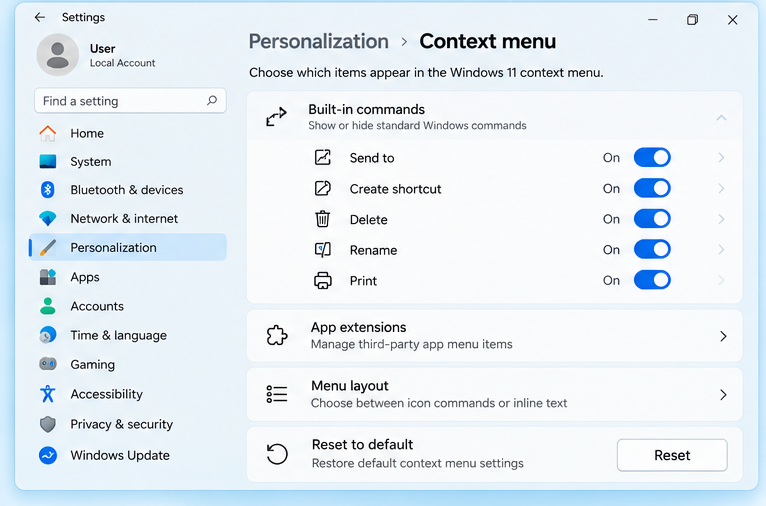Toggle the Rename switch

point(652,250)
